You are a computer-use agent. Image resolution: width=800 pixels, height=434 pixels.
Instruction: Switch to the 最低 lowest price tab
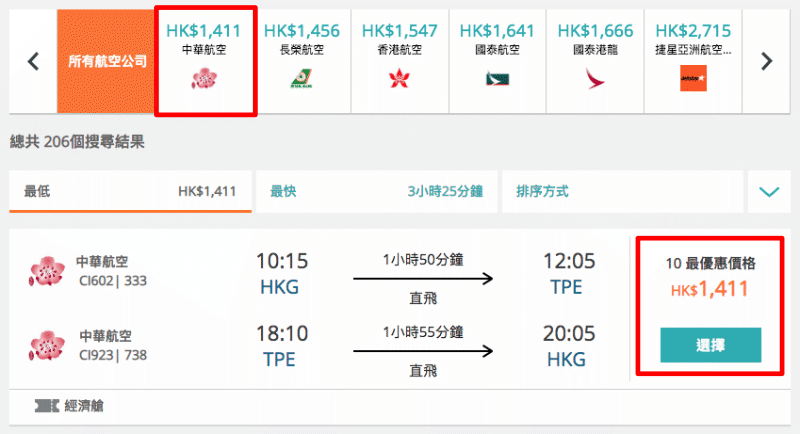[x=130, y=192]
